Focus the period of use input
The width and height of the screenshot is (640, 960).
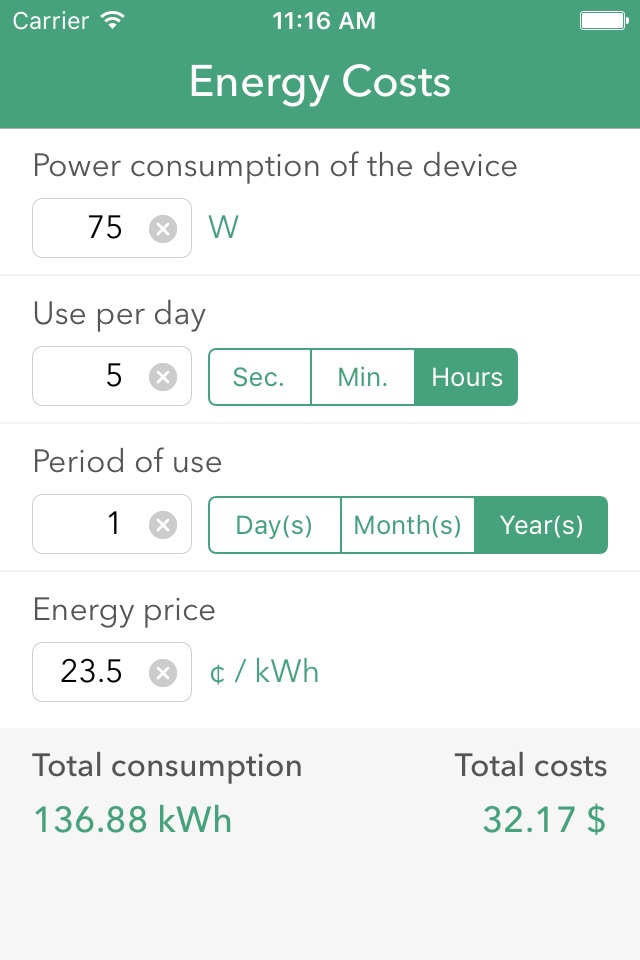[112, 524]
